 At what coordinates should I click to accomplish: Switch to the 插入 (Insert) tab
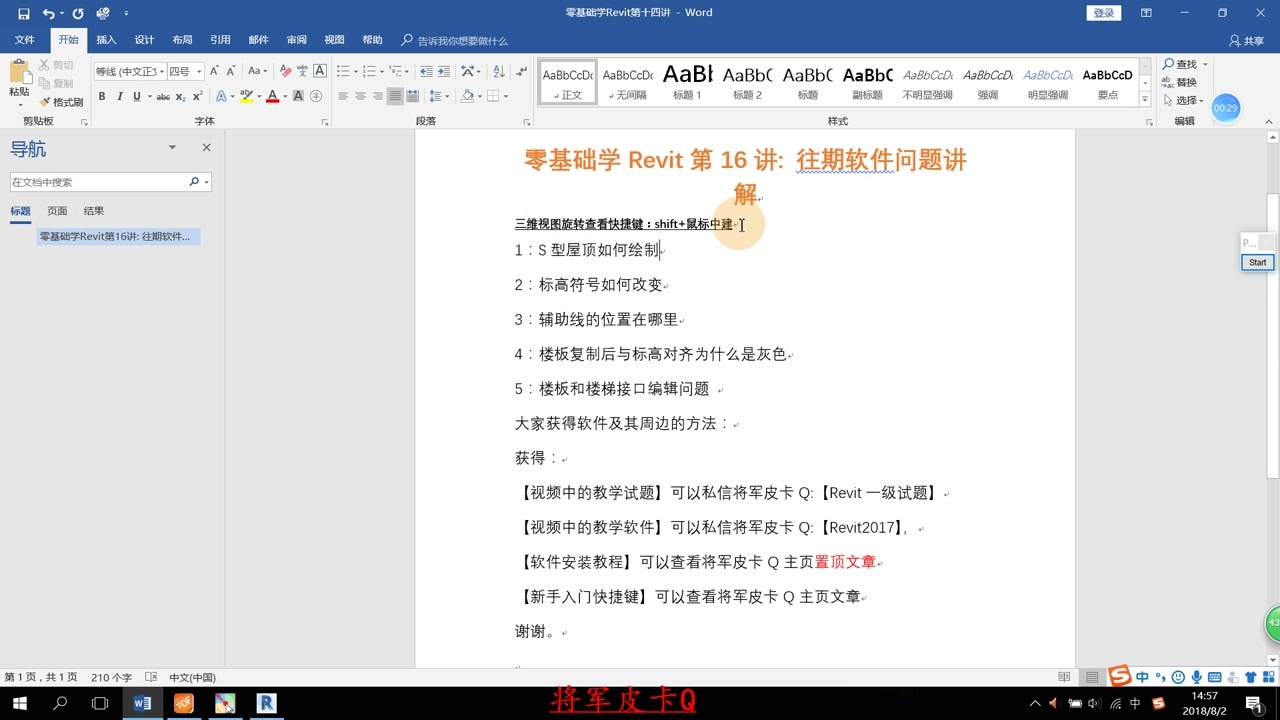(x=106, y=40)
